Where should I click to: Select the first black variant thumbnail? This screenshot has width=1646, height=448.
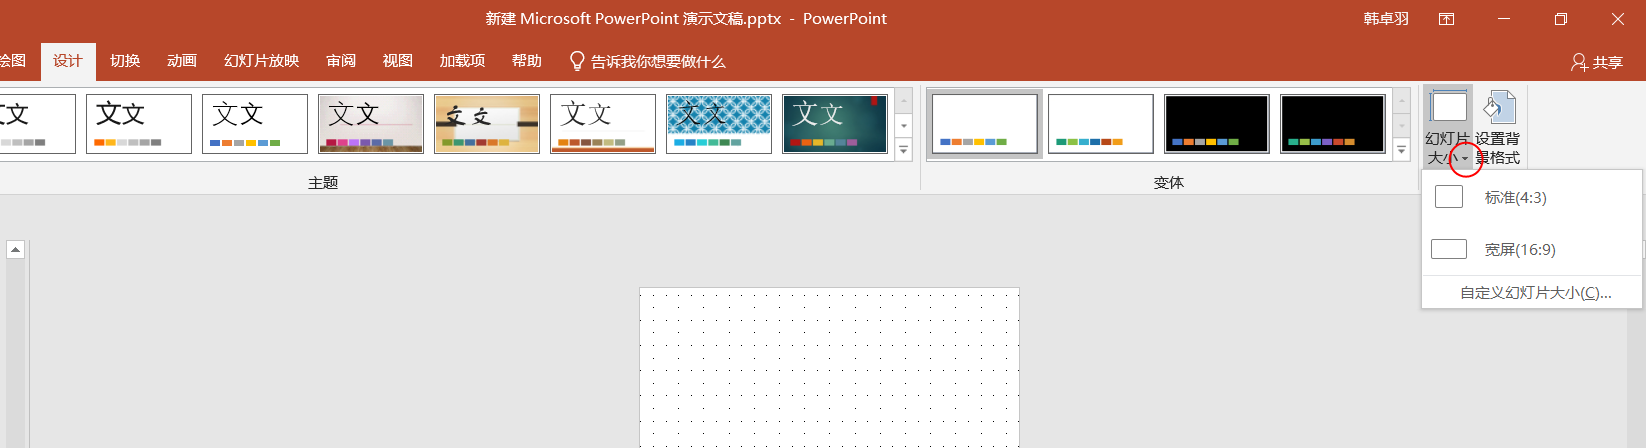tap(1217, 124)
